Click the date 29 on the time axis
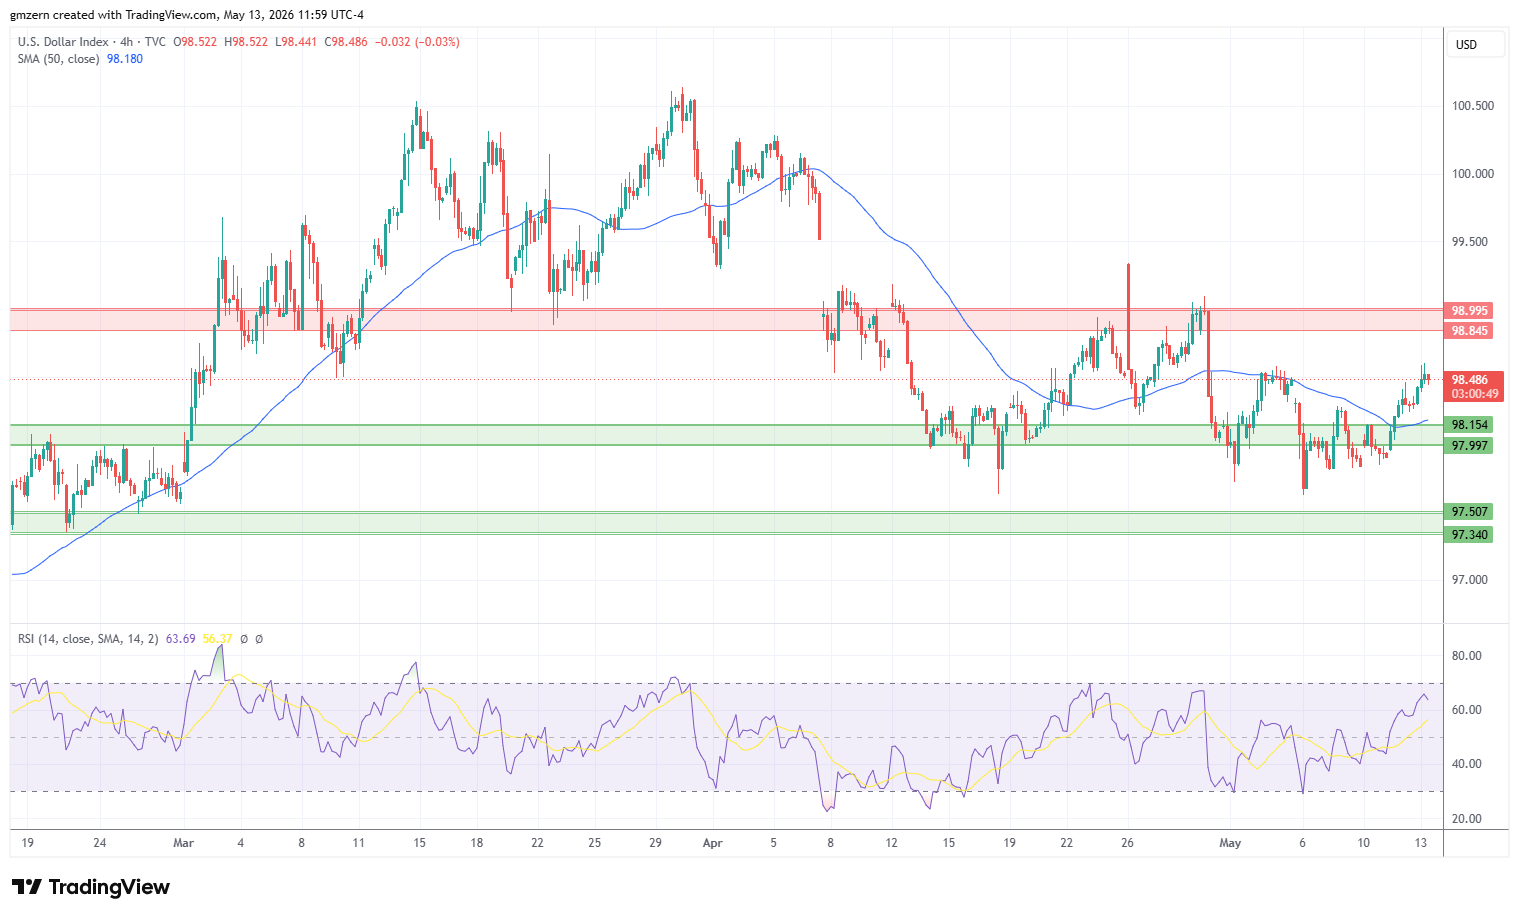 tap(656, 843)
